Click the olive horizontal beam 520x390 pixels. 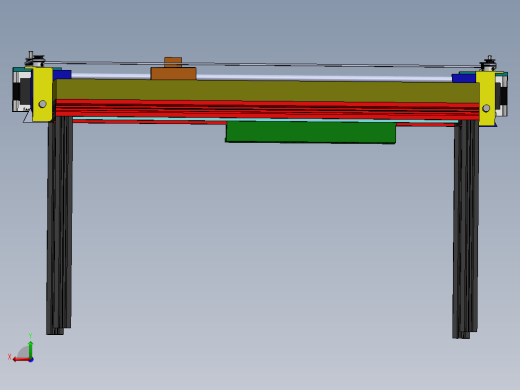tap(267, 91)
